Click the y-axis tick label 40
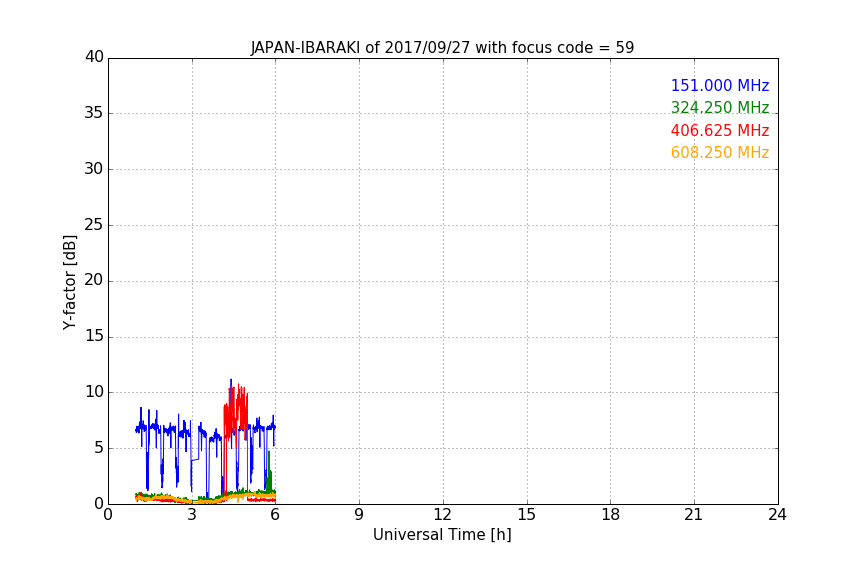This screenshot has width=864, height=576. tap(94, 57)
